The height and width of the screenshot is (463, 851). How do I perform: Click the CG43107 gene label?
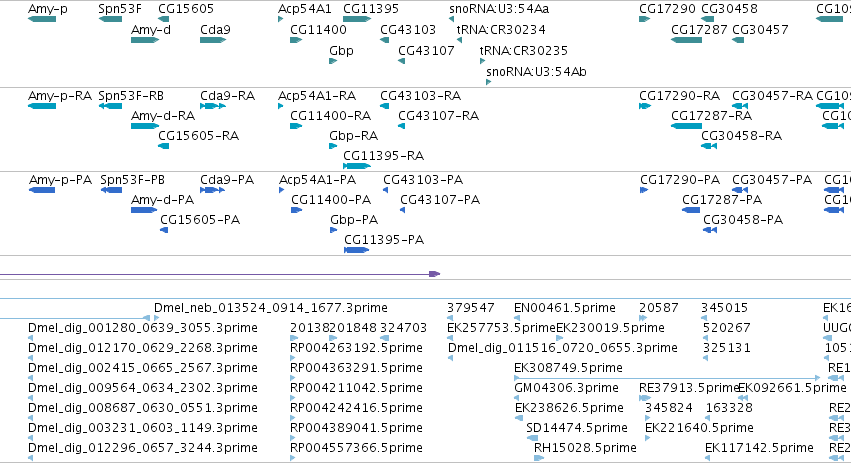tap(426, 51)
